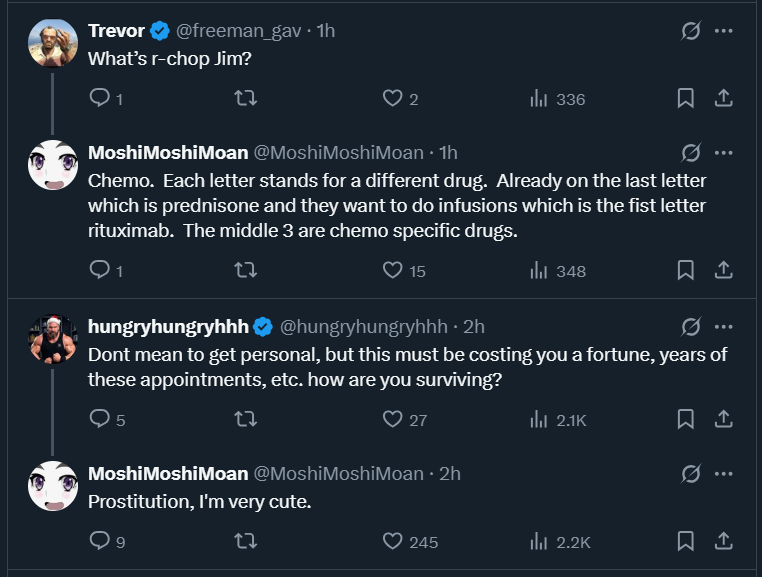
Task: Bookmark the 'Prostitution, I'm very cute' tweet
Action: [x=686, y=541]
